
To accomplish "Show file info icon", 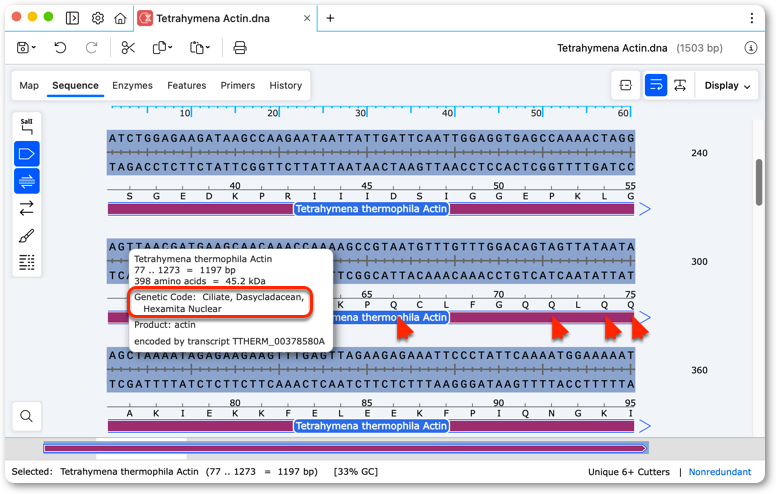I will pos(751,48).
